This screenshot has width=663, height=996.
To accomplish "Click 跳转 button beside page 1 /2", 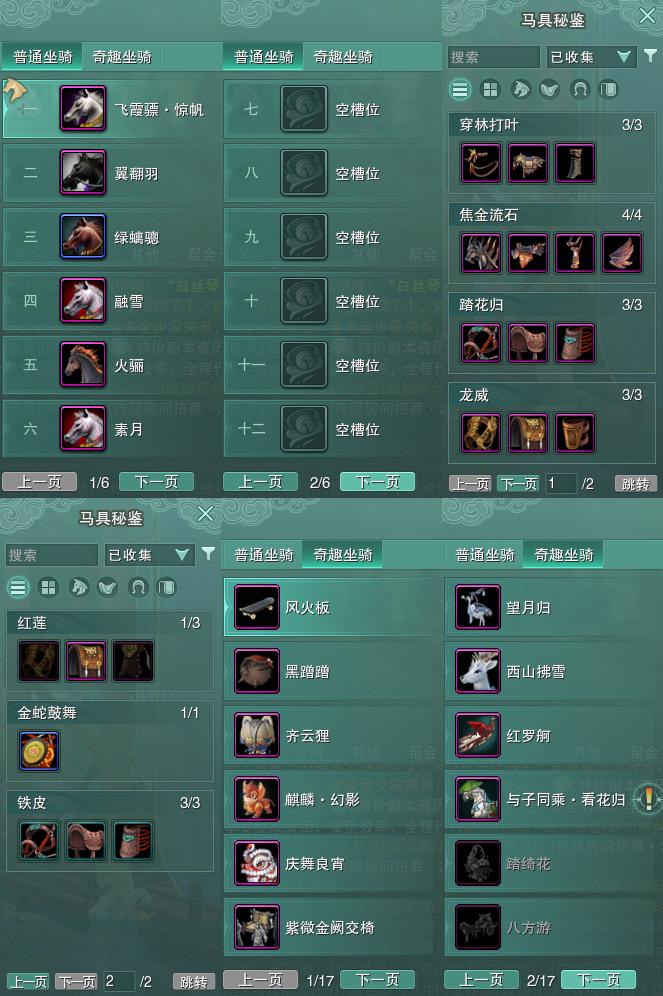I will pos(635,484).
